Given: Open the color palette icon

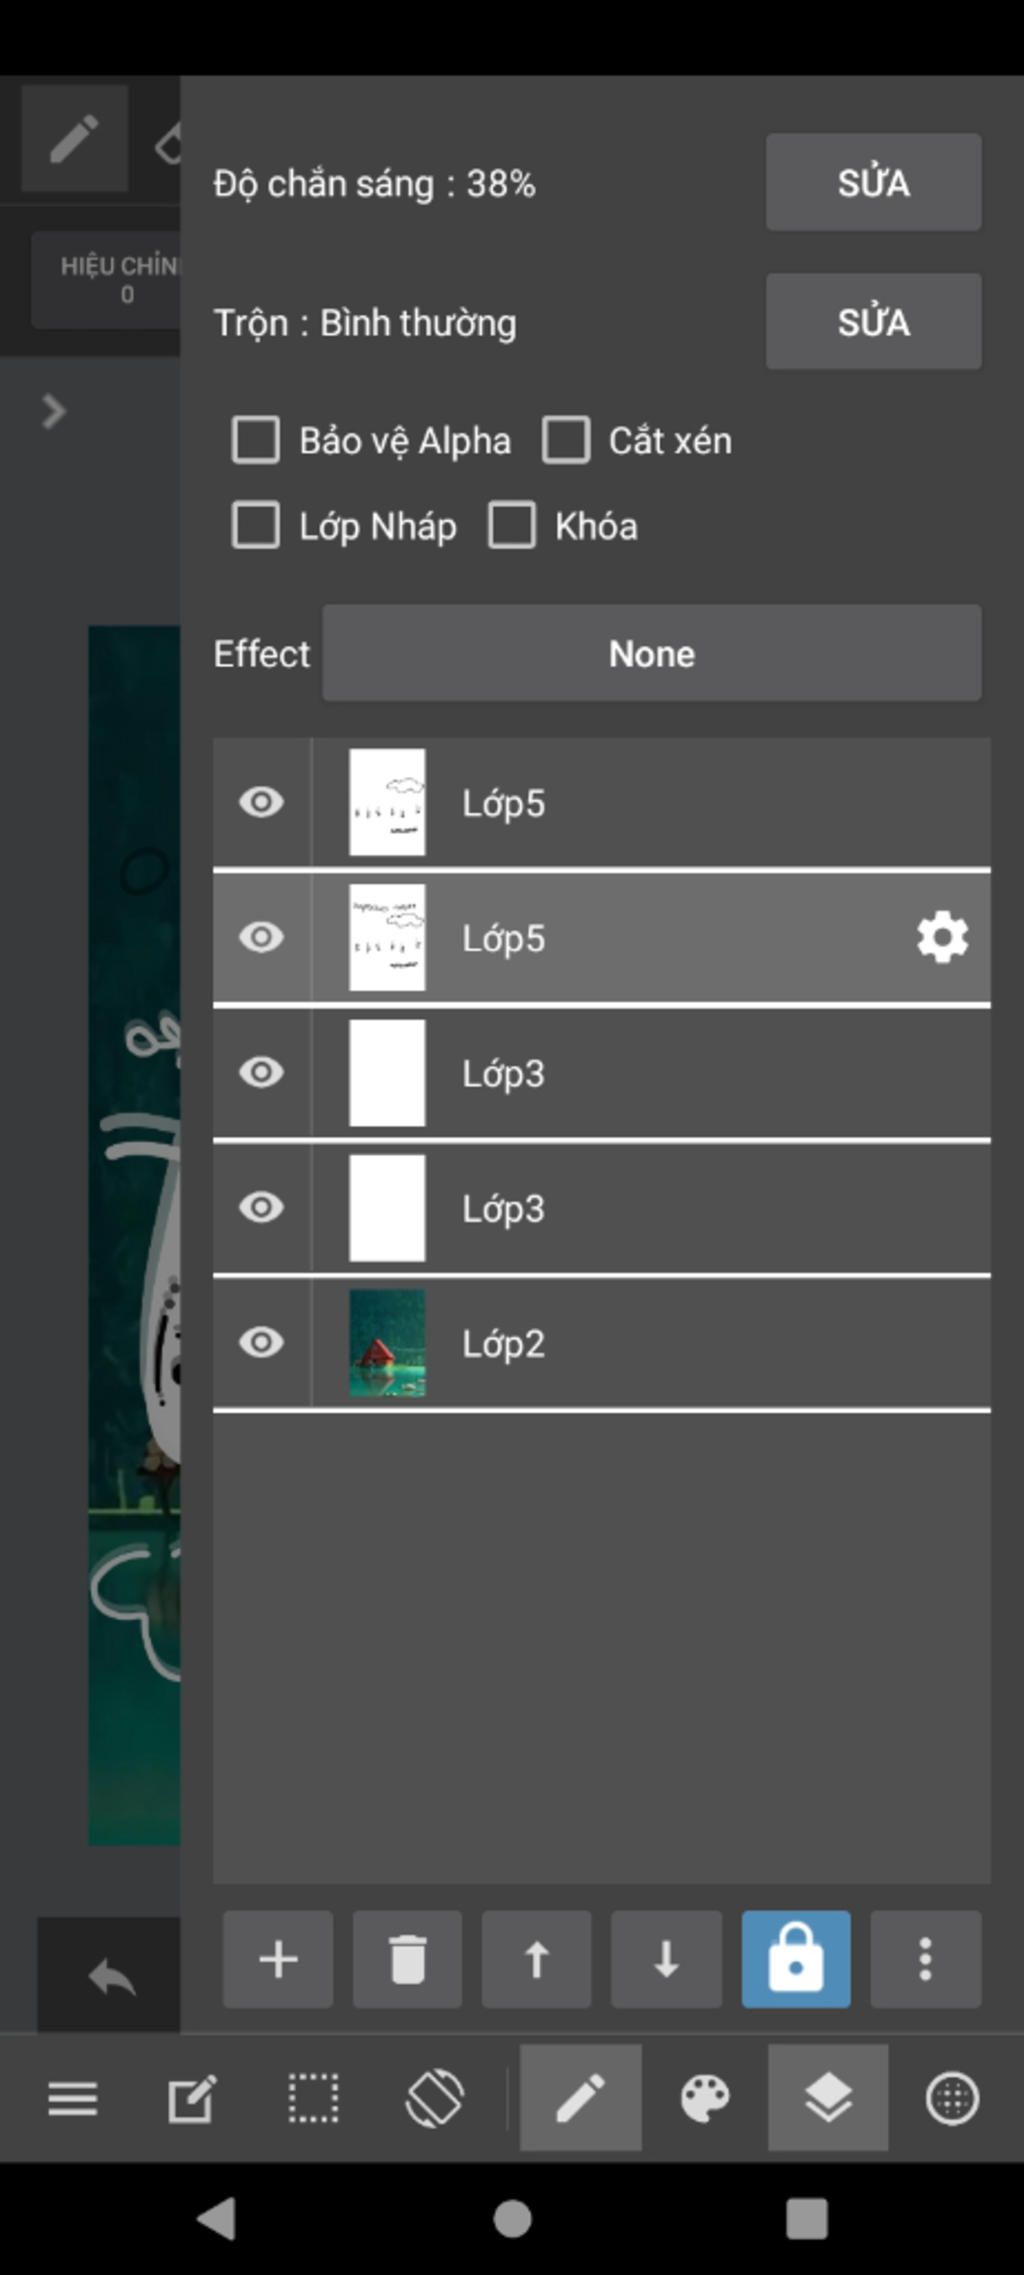Looking at the screenshot, I should [705, 2098].
